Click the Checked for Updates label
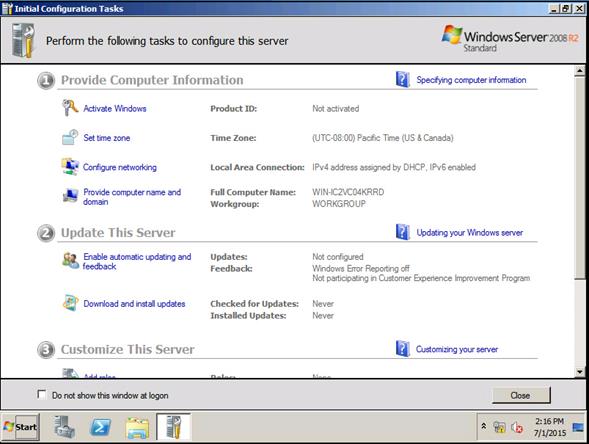Image resolution: width=589 pixels, height=444 pixels. click(254, 304)
